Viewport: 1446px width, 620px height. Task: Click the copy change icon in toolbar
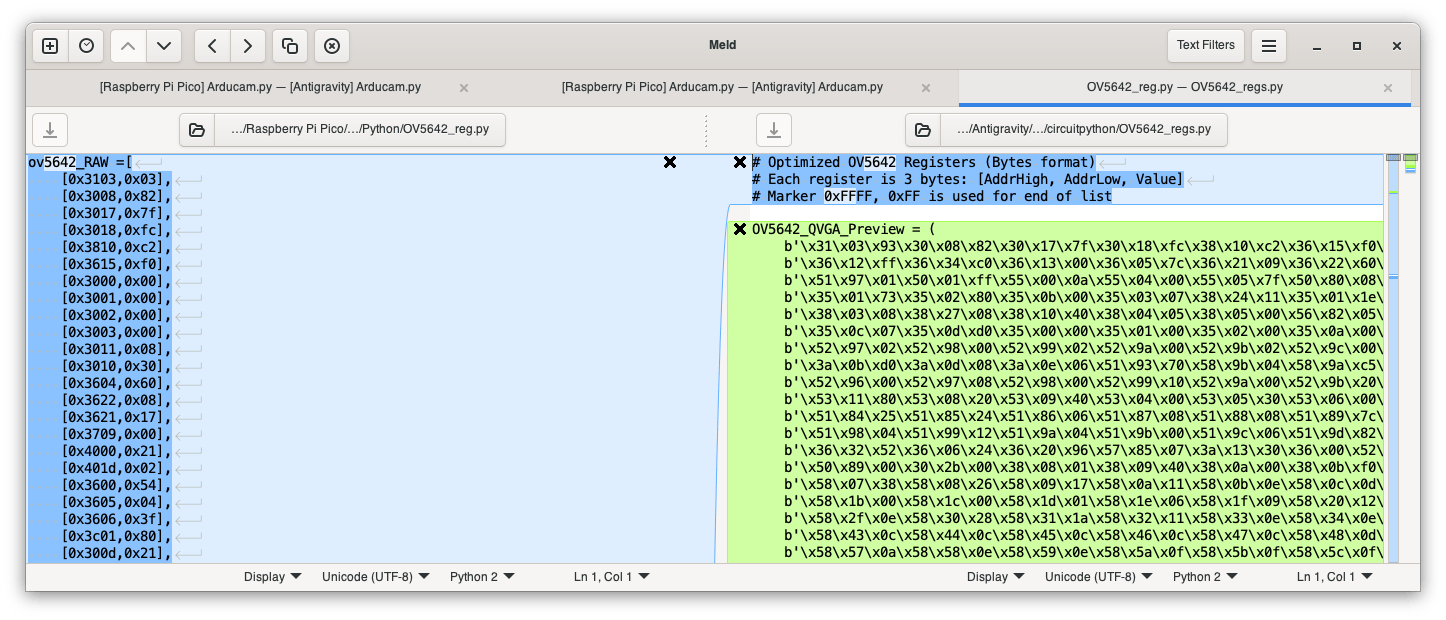click(x=290, y=46)
